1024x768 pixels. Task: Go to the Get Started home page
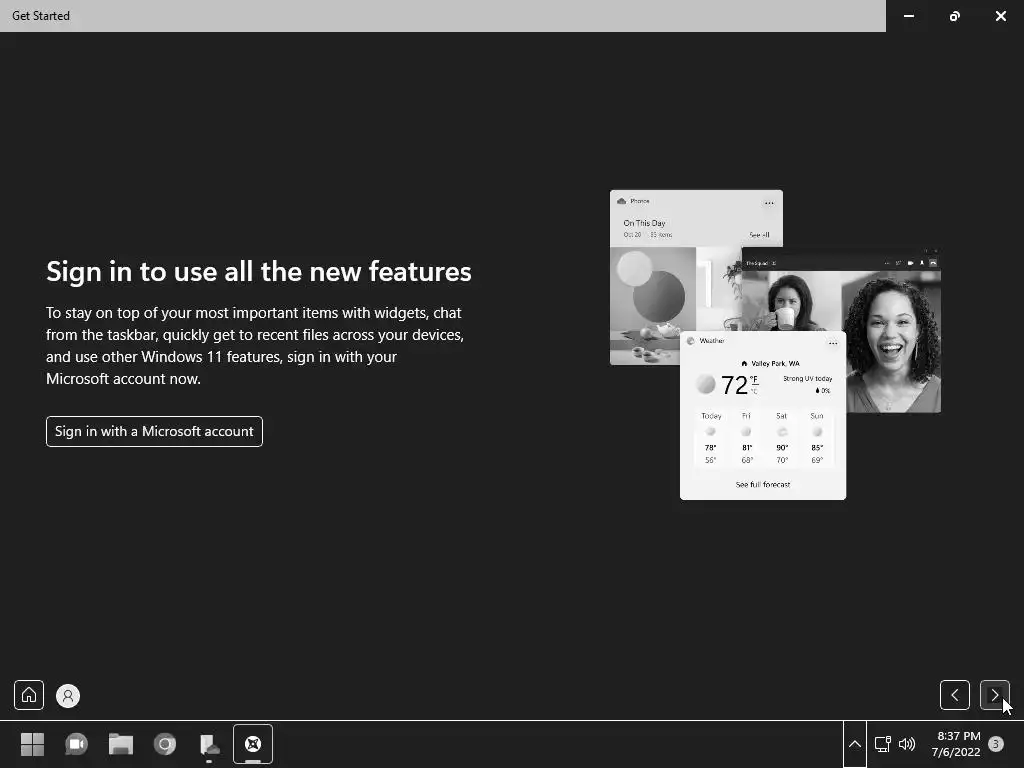pyautogui.click(x=29, y=695)
